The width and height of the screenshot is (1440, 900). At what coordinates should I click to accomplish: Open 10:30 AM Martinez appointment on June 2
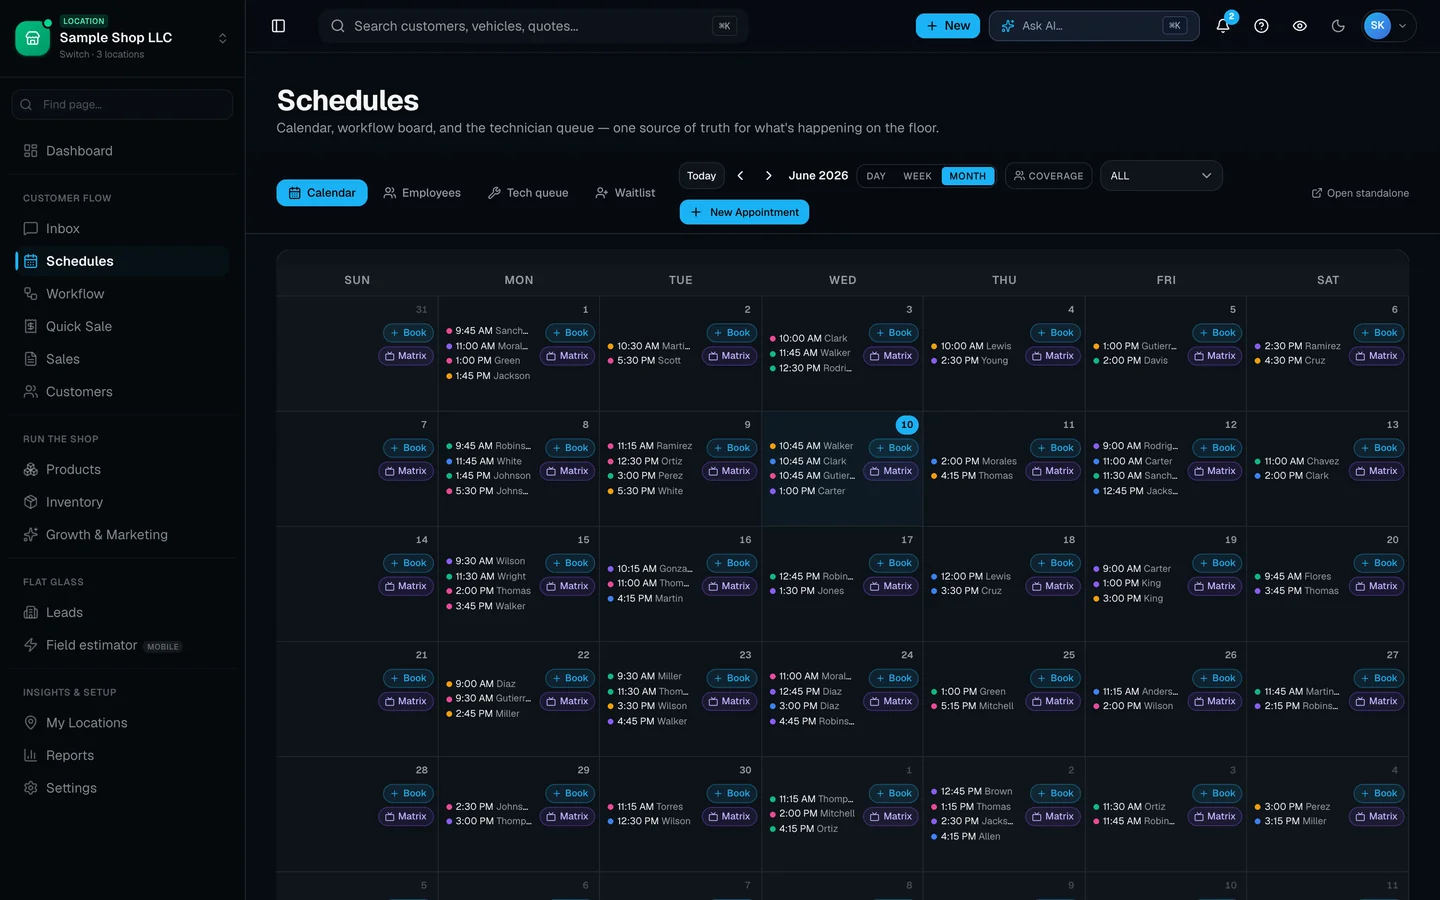click(649, 346)
